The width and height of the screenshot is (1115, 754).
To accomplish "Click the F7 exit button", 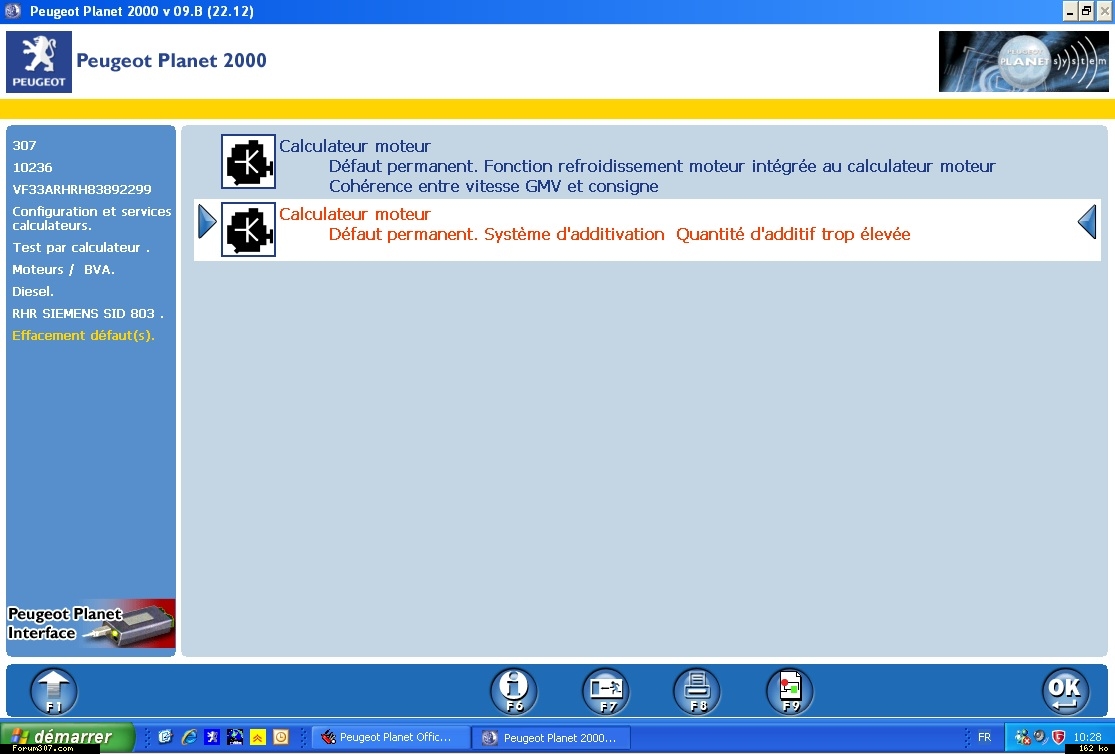I will coord(606,691).
